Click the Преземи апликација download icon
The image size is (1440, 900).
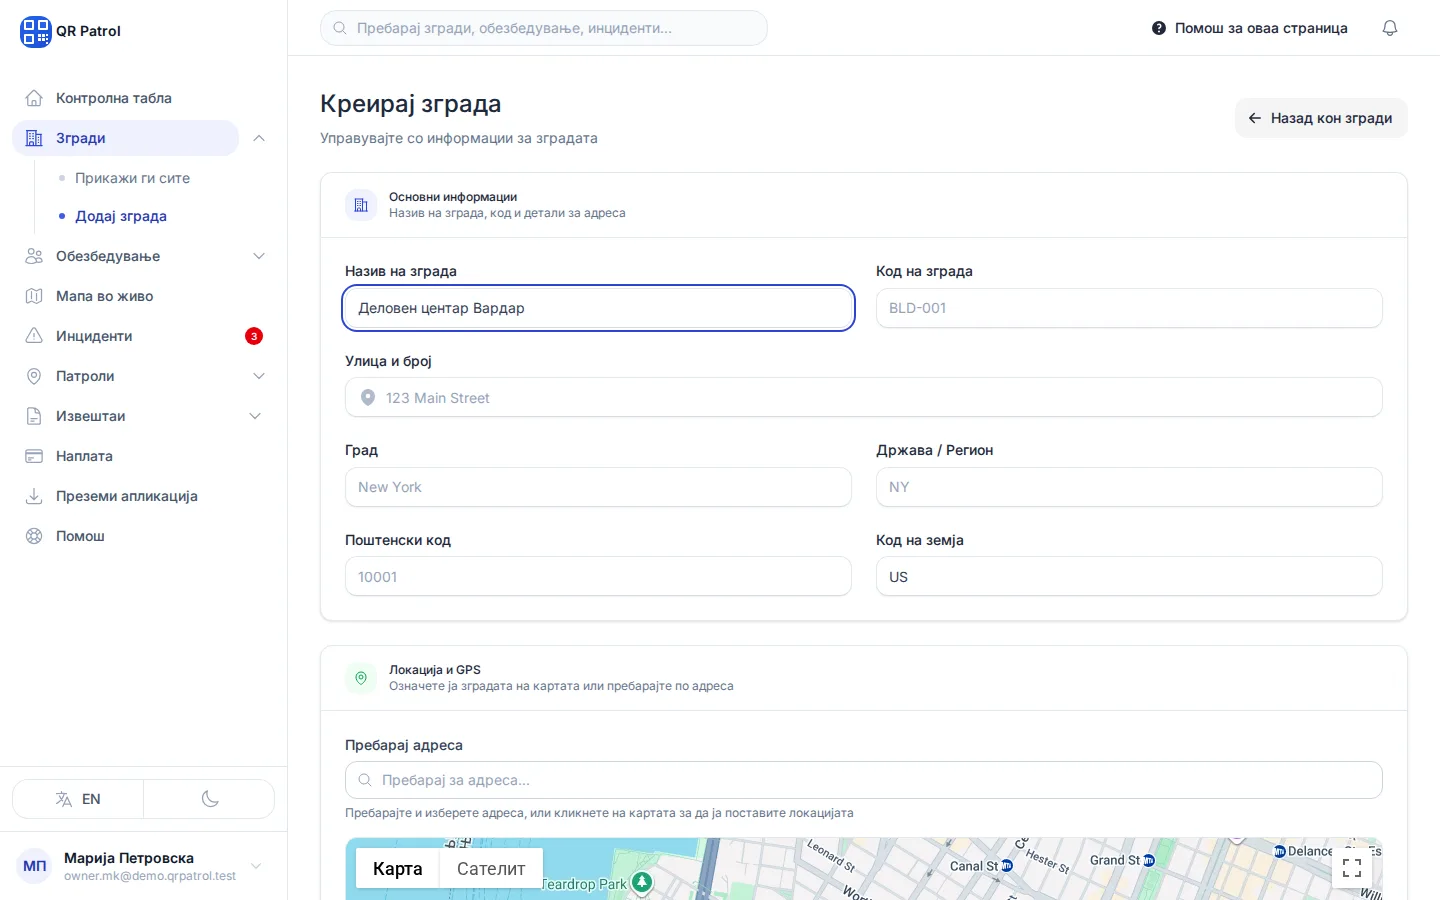(x=34, y=496)
